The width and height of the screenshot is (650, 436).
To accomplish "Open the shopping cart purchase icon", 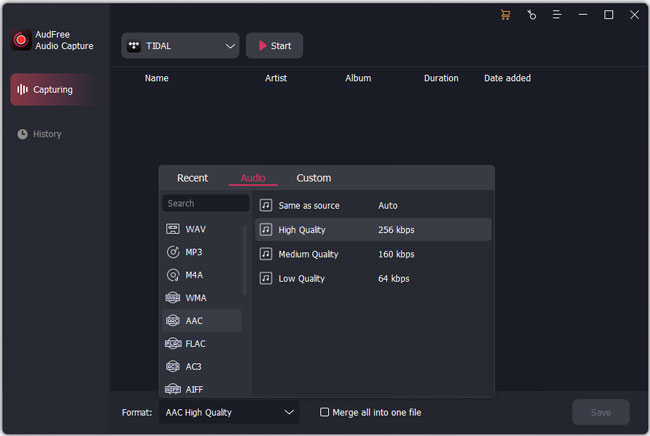I will 505,15.
